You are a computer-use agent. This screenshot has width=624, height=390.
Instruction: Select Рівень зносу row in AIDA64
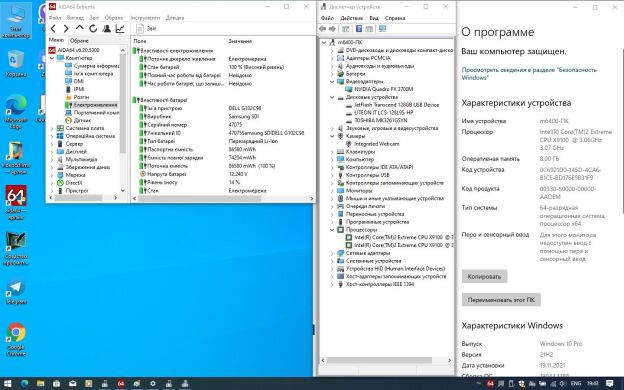(223, 182)
